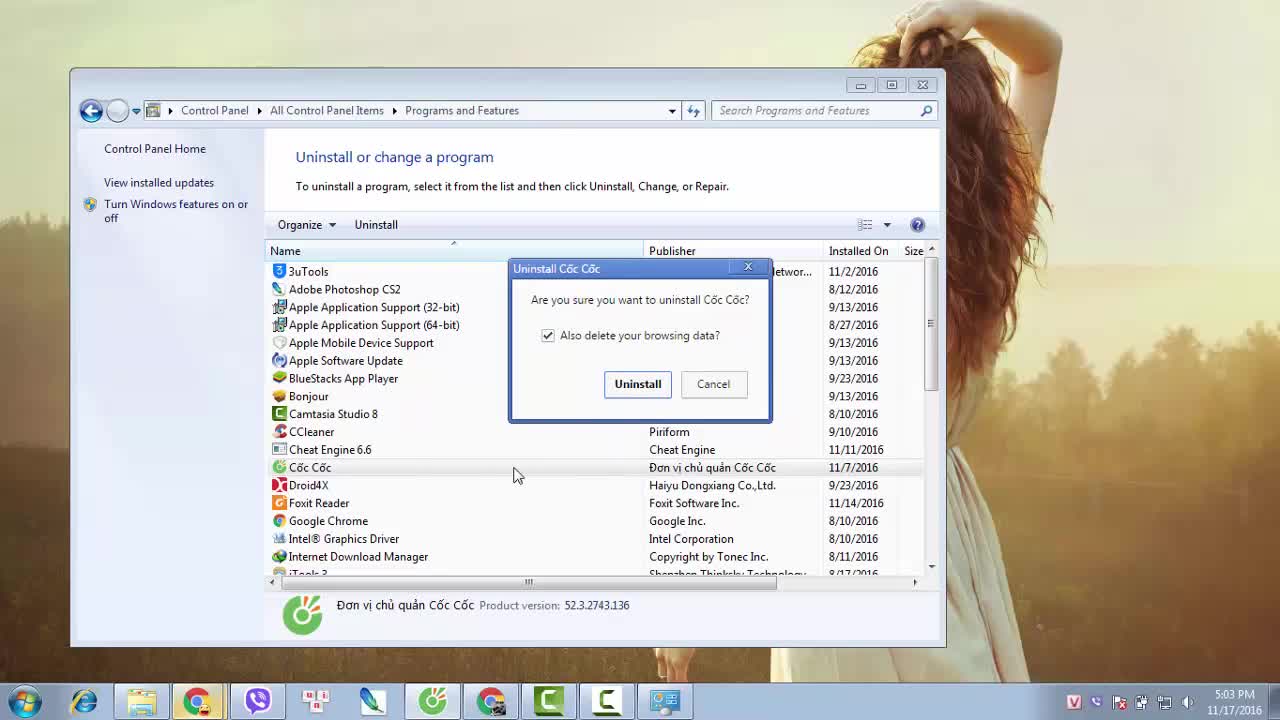Viewport: 1280px width, 720px height.
Task: Open Viber from the taskbar
Action: [x=258, y=701]
